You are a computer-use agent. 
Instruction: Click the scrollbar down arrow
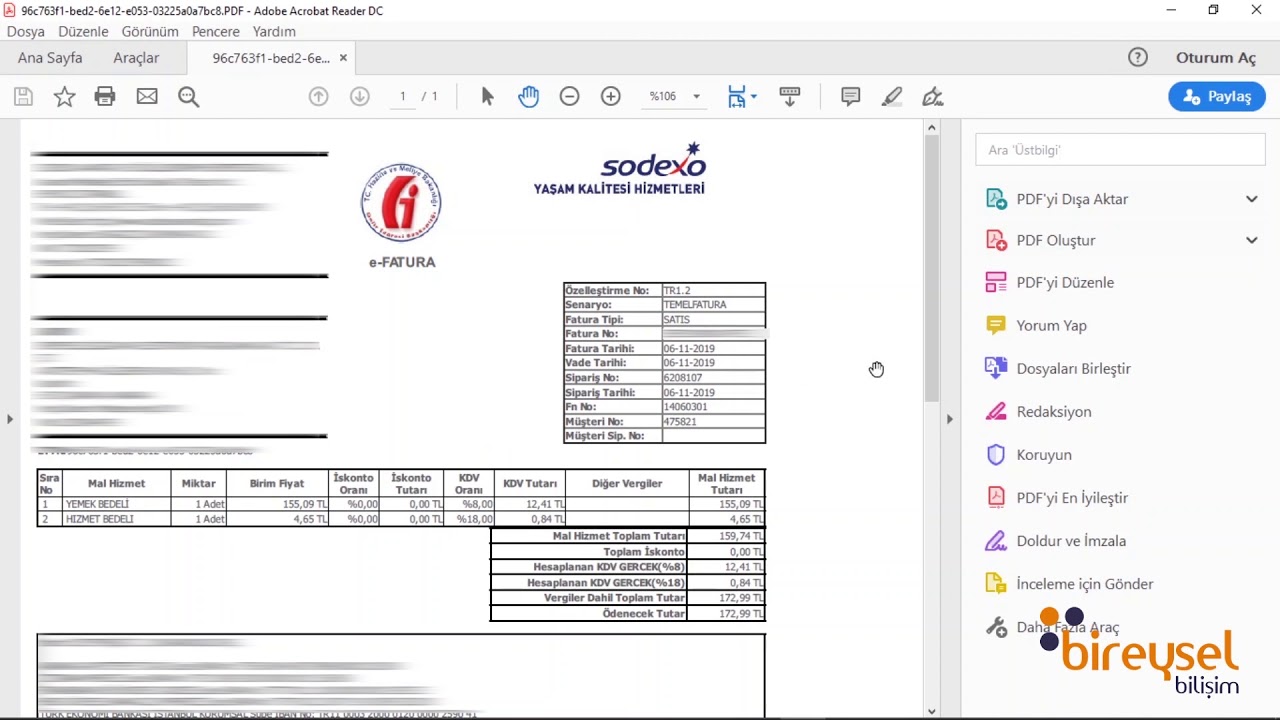coord(932,711)
